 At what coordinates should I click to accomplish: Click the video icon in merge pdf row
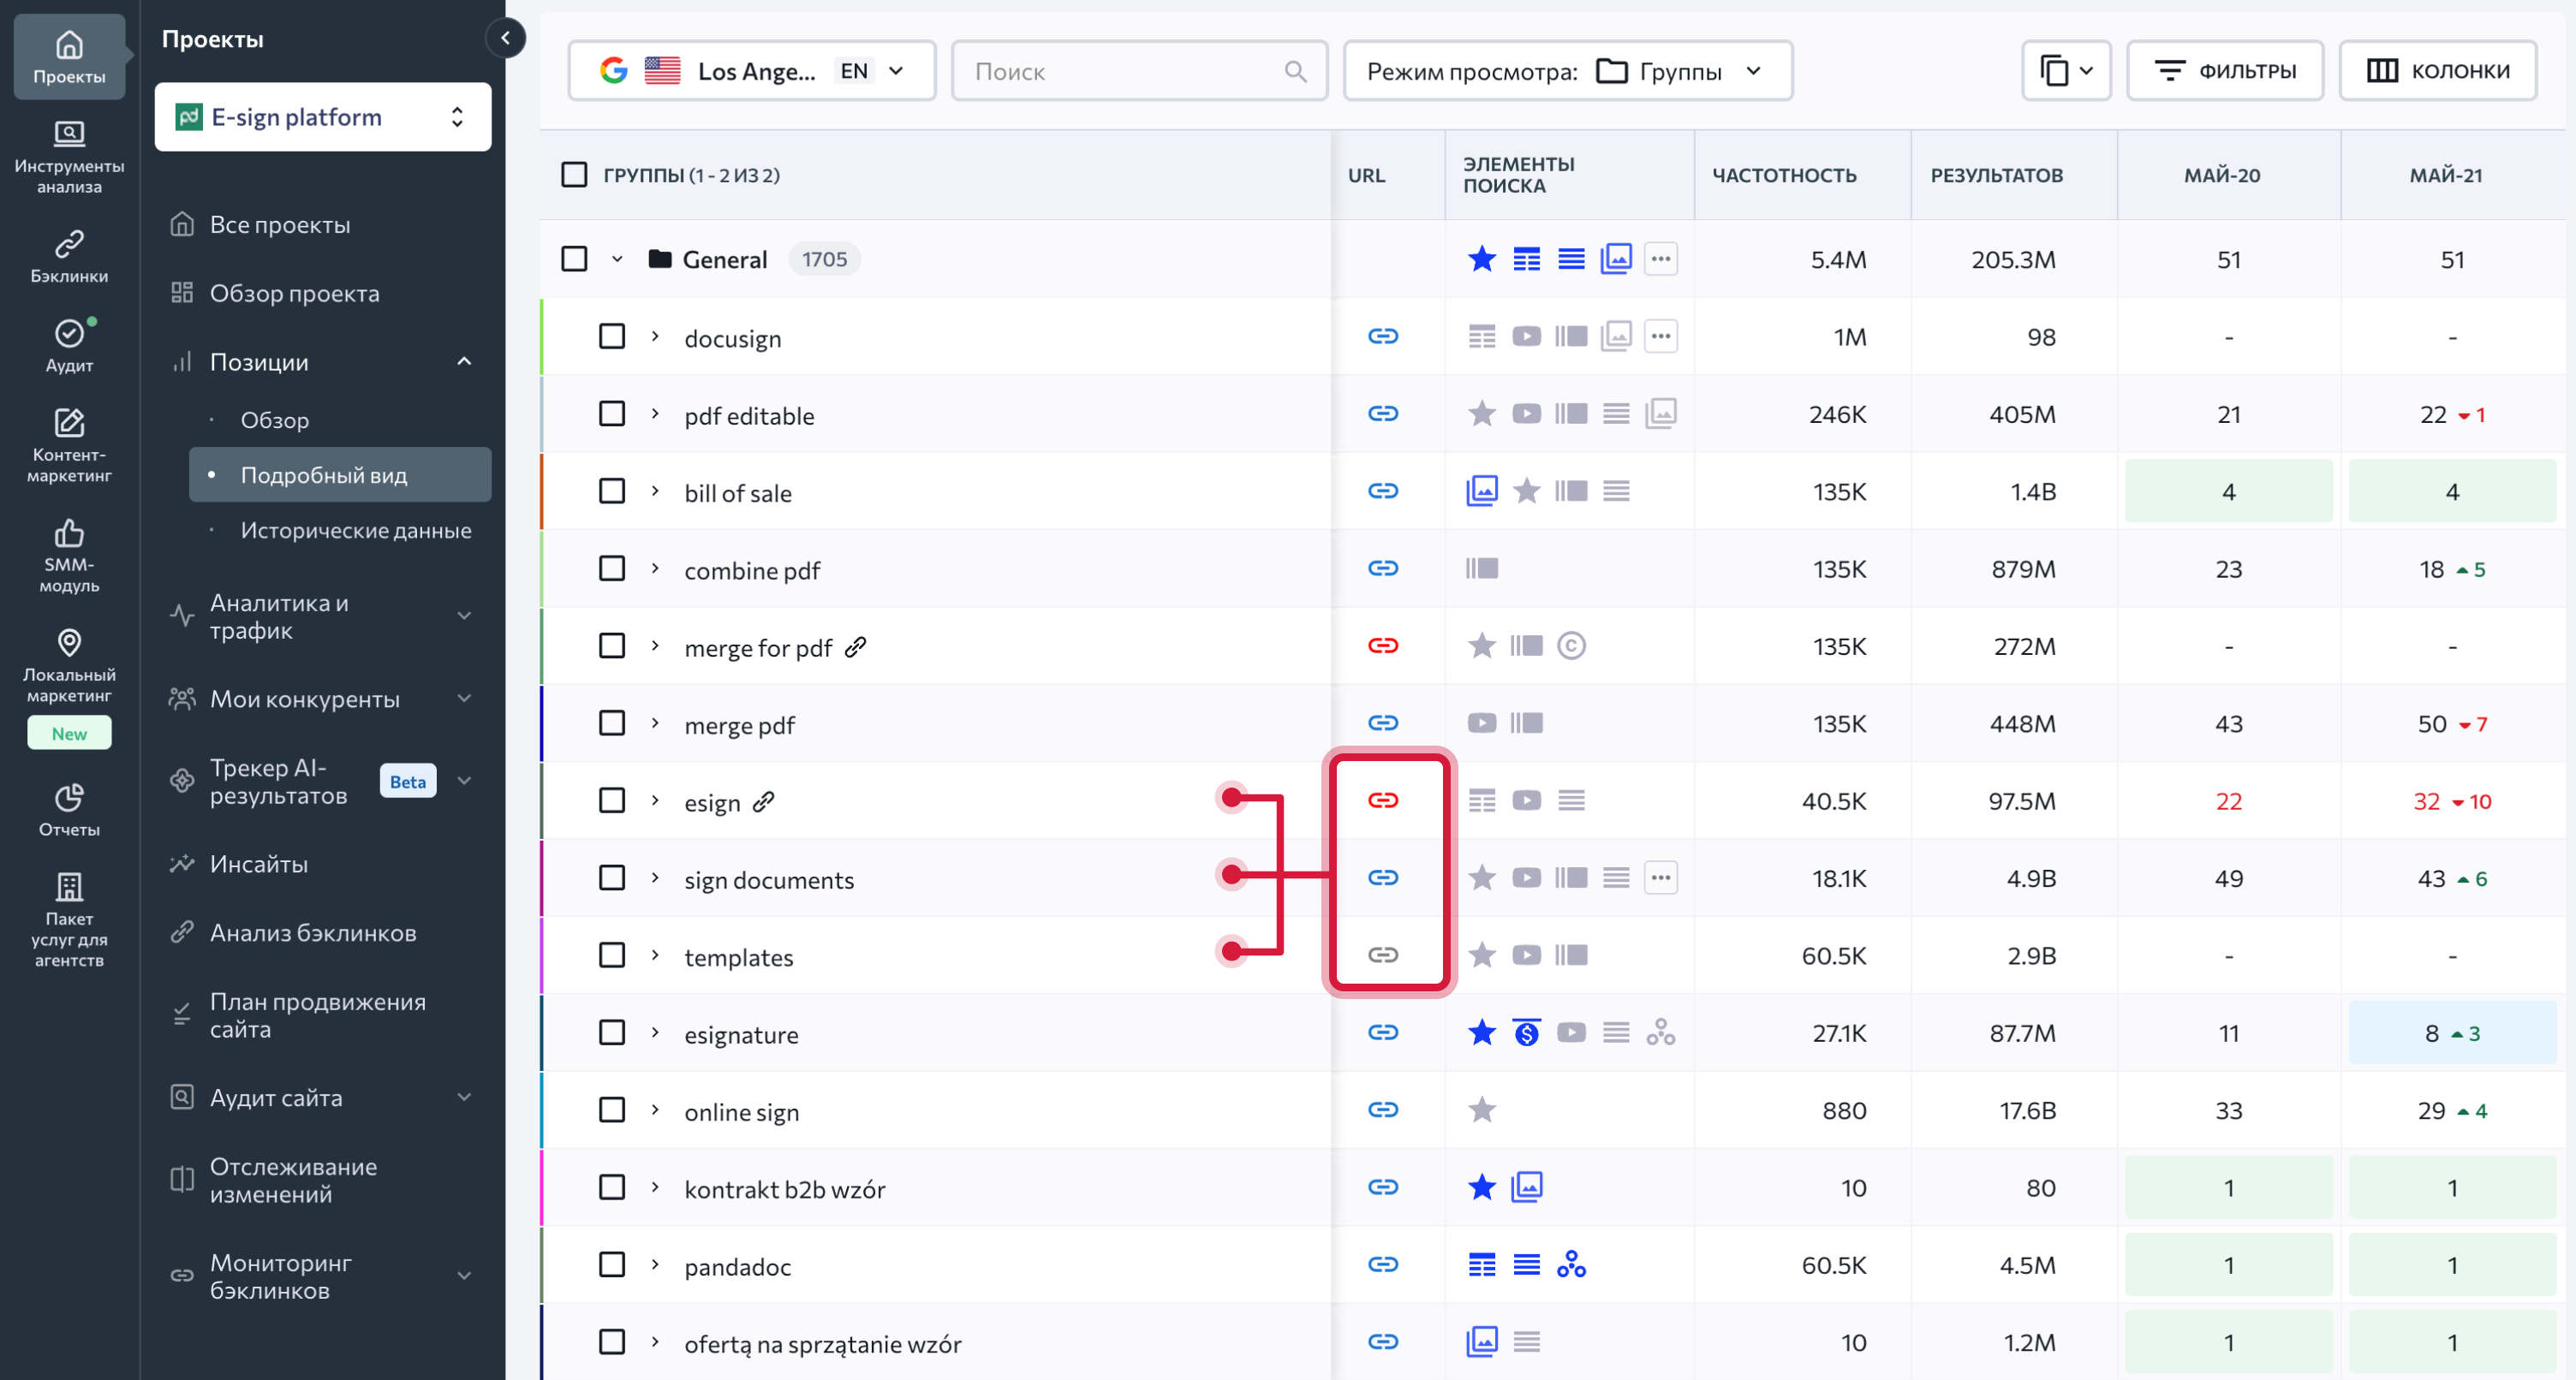click(1482, 723)
